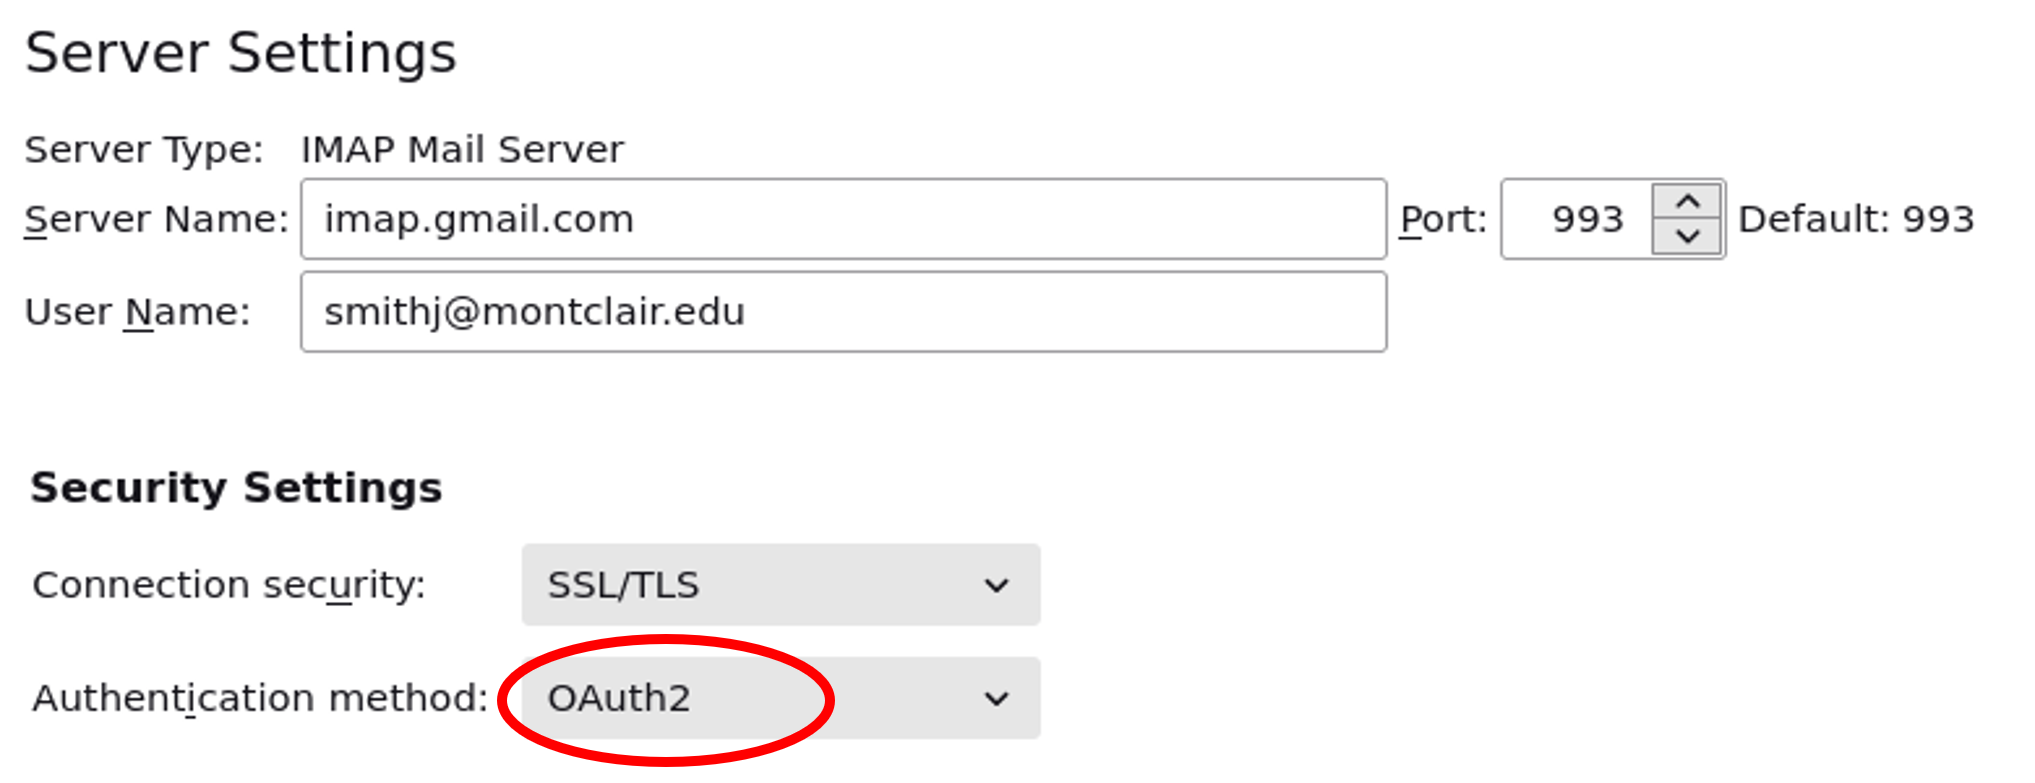Viewport: 2035px width, 783px height.
Task: Click the chevron on Authentication method dropdown
Action: tap(996, 698)
